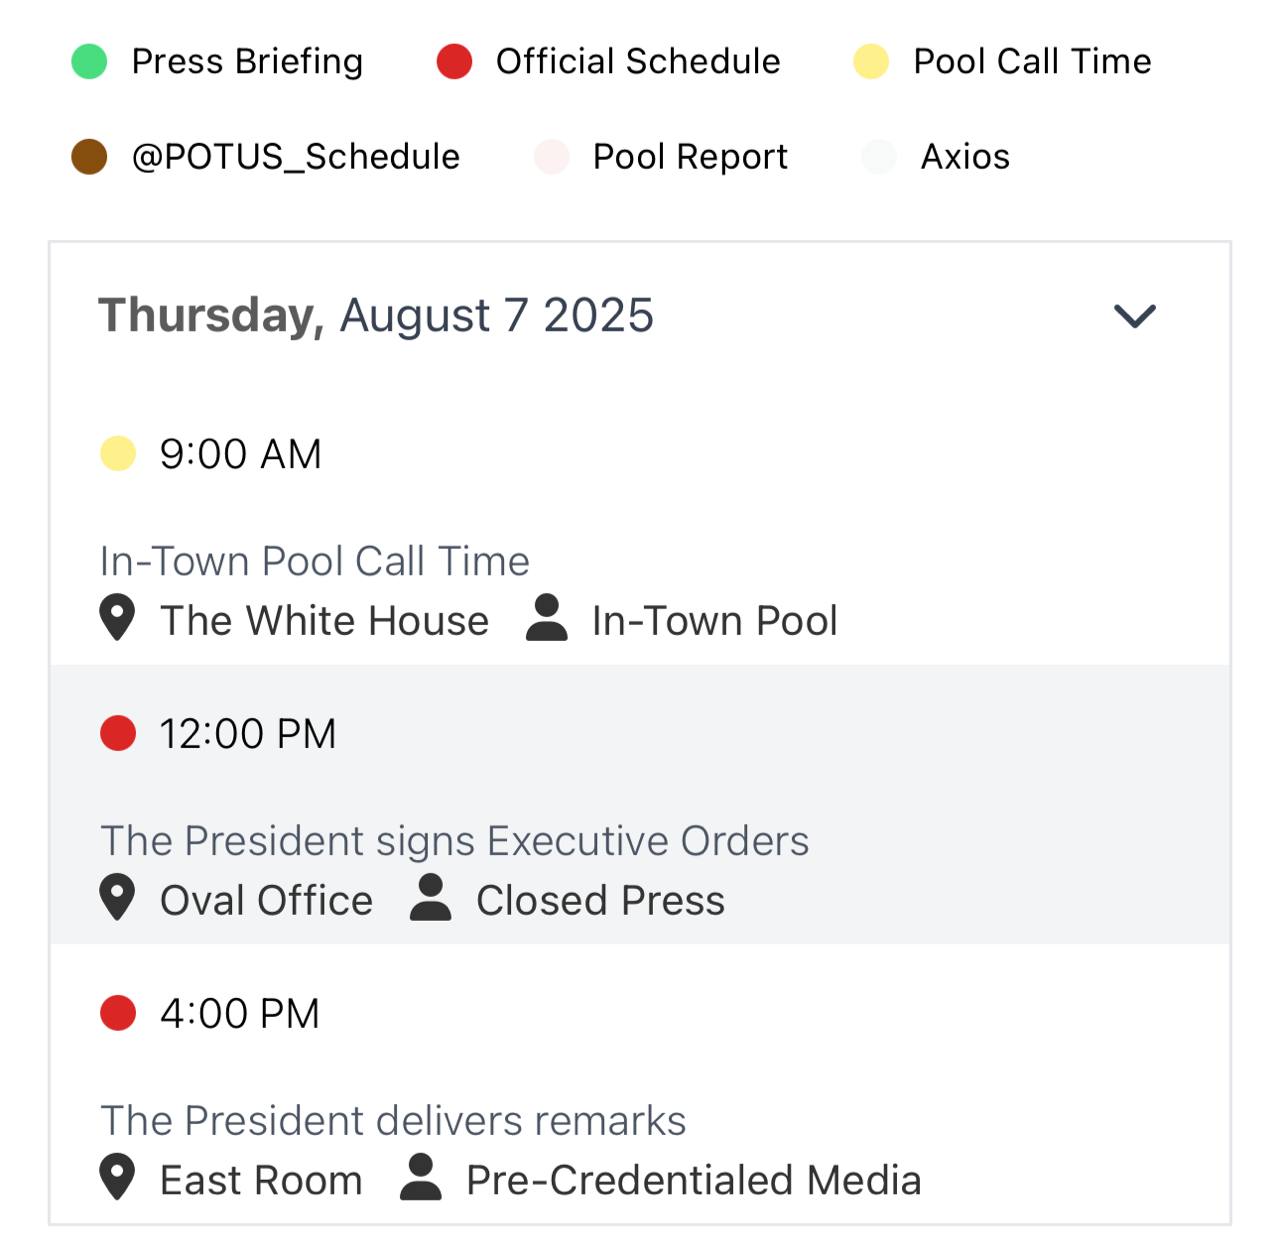Viewport: 1280px width, 1257px height.
Task: Toggle the Official Schedule legend filter
Action: click(608, 61)
